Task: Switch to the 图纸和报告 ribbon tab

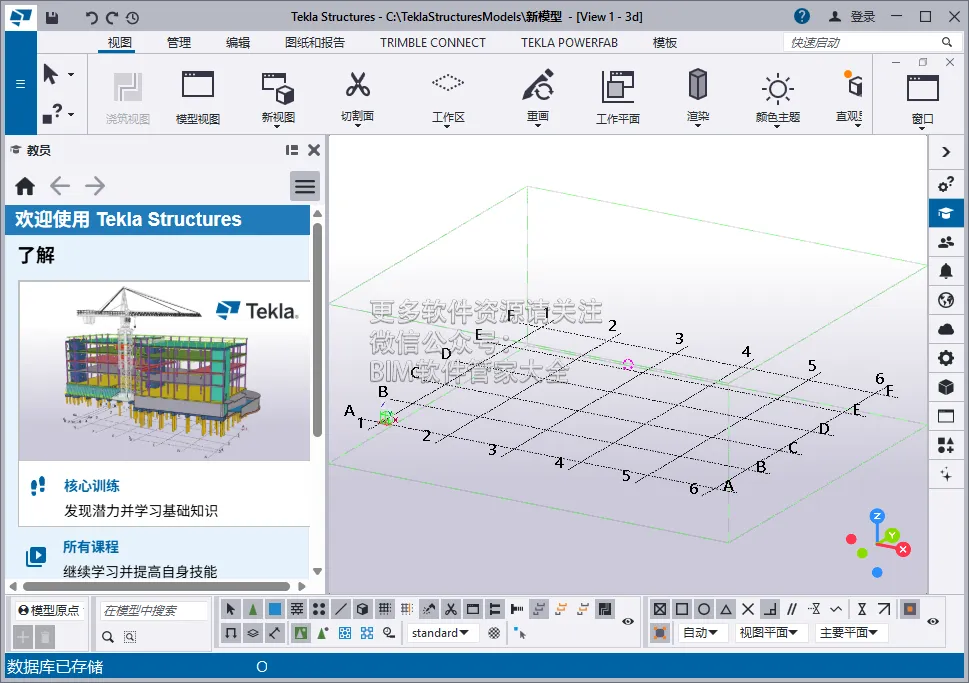Action: (315, 43)
